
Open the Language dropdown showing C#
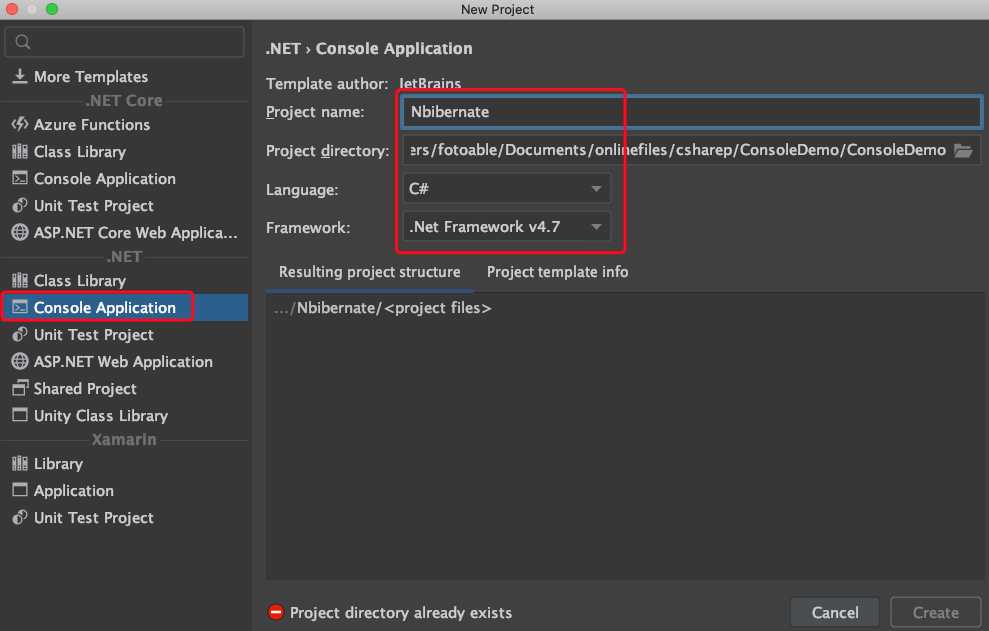click(506, 189)
